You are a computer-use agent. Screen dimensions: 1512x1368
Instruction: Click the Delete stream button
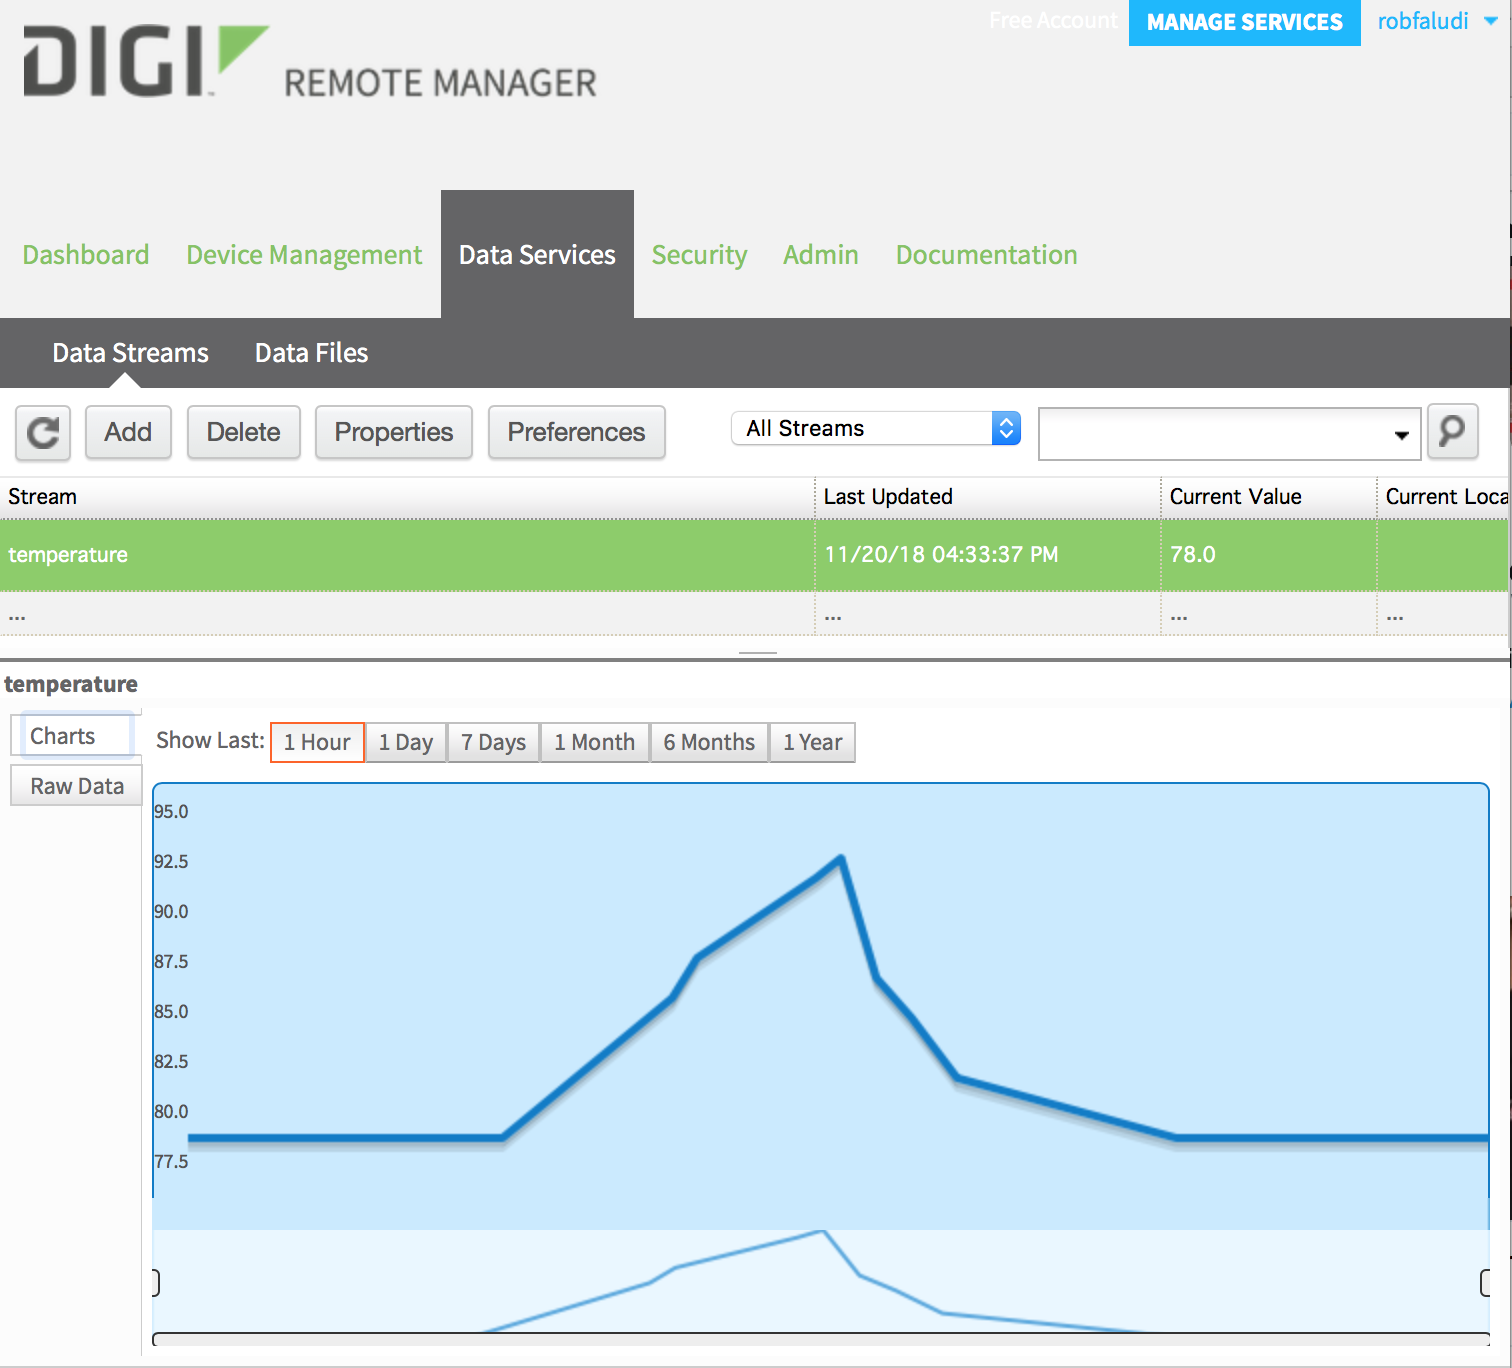coord(243,432)
